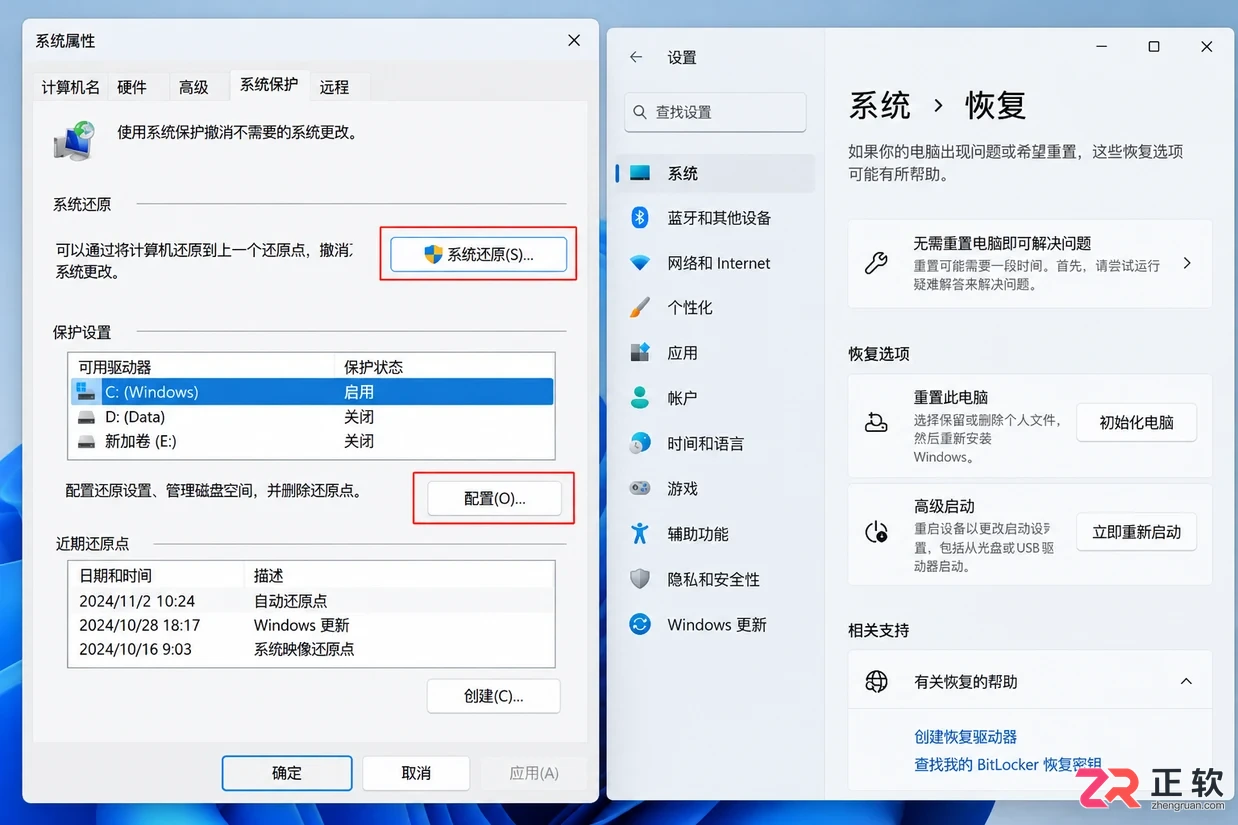
Task: Open the 帐户 person icon
Action: click(640, 398)
